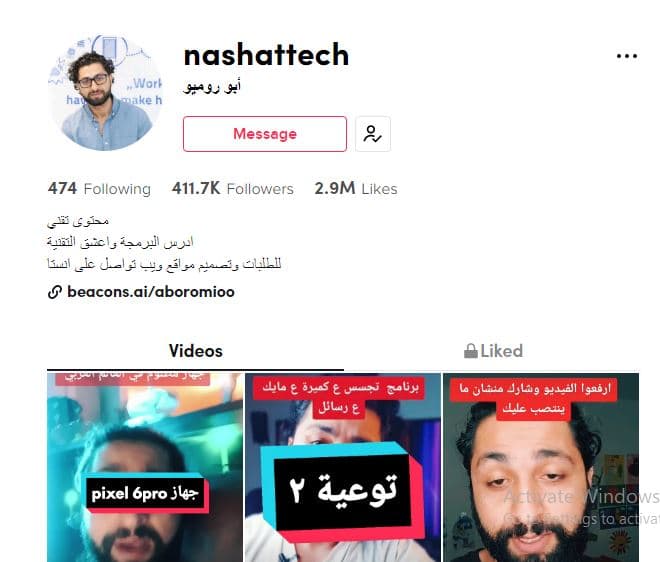The height and width of the screenshot is (562, 660).
Task: Click the following/unfollow person icon button
Action: tap(373, 134)
